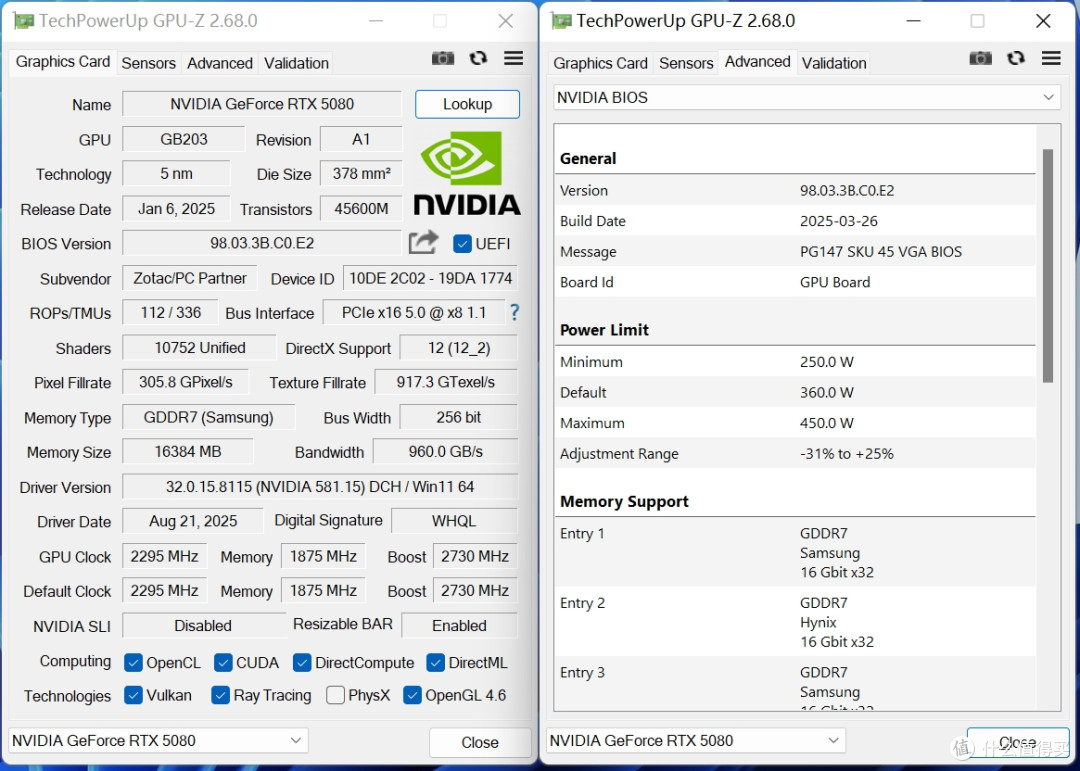Select Advanced tab in right window
Image resolution: width=1080 pixels, height=771 pixels.
point(757,62)
